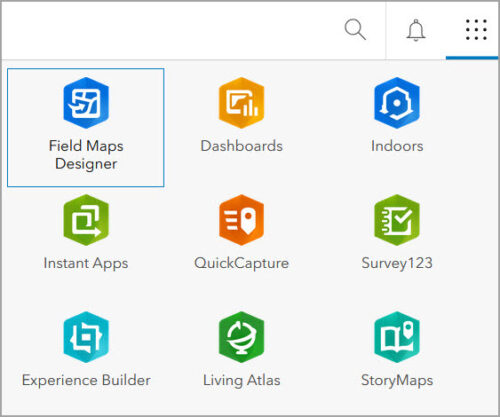The width and height of the screenshot is (500, 417).
Task: Open the Survey123 app icon
Action: [397, 220]
